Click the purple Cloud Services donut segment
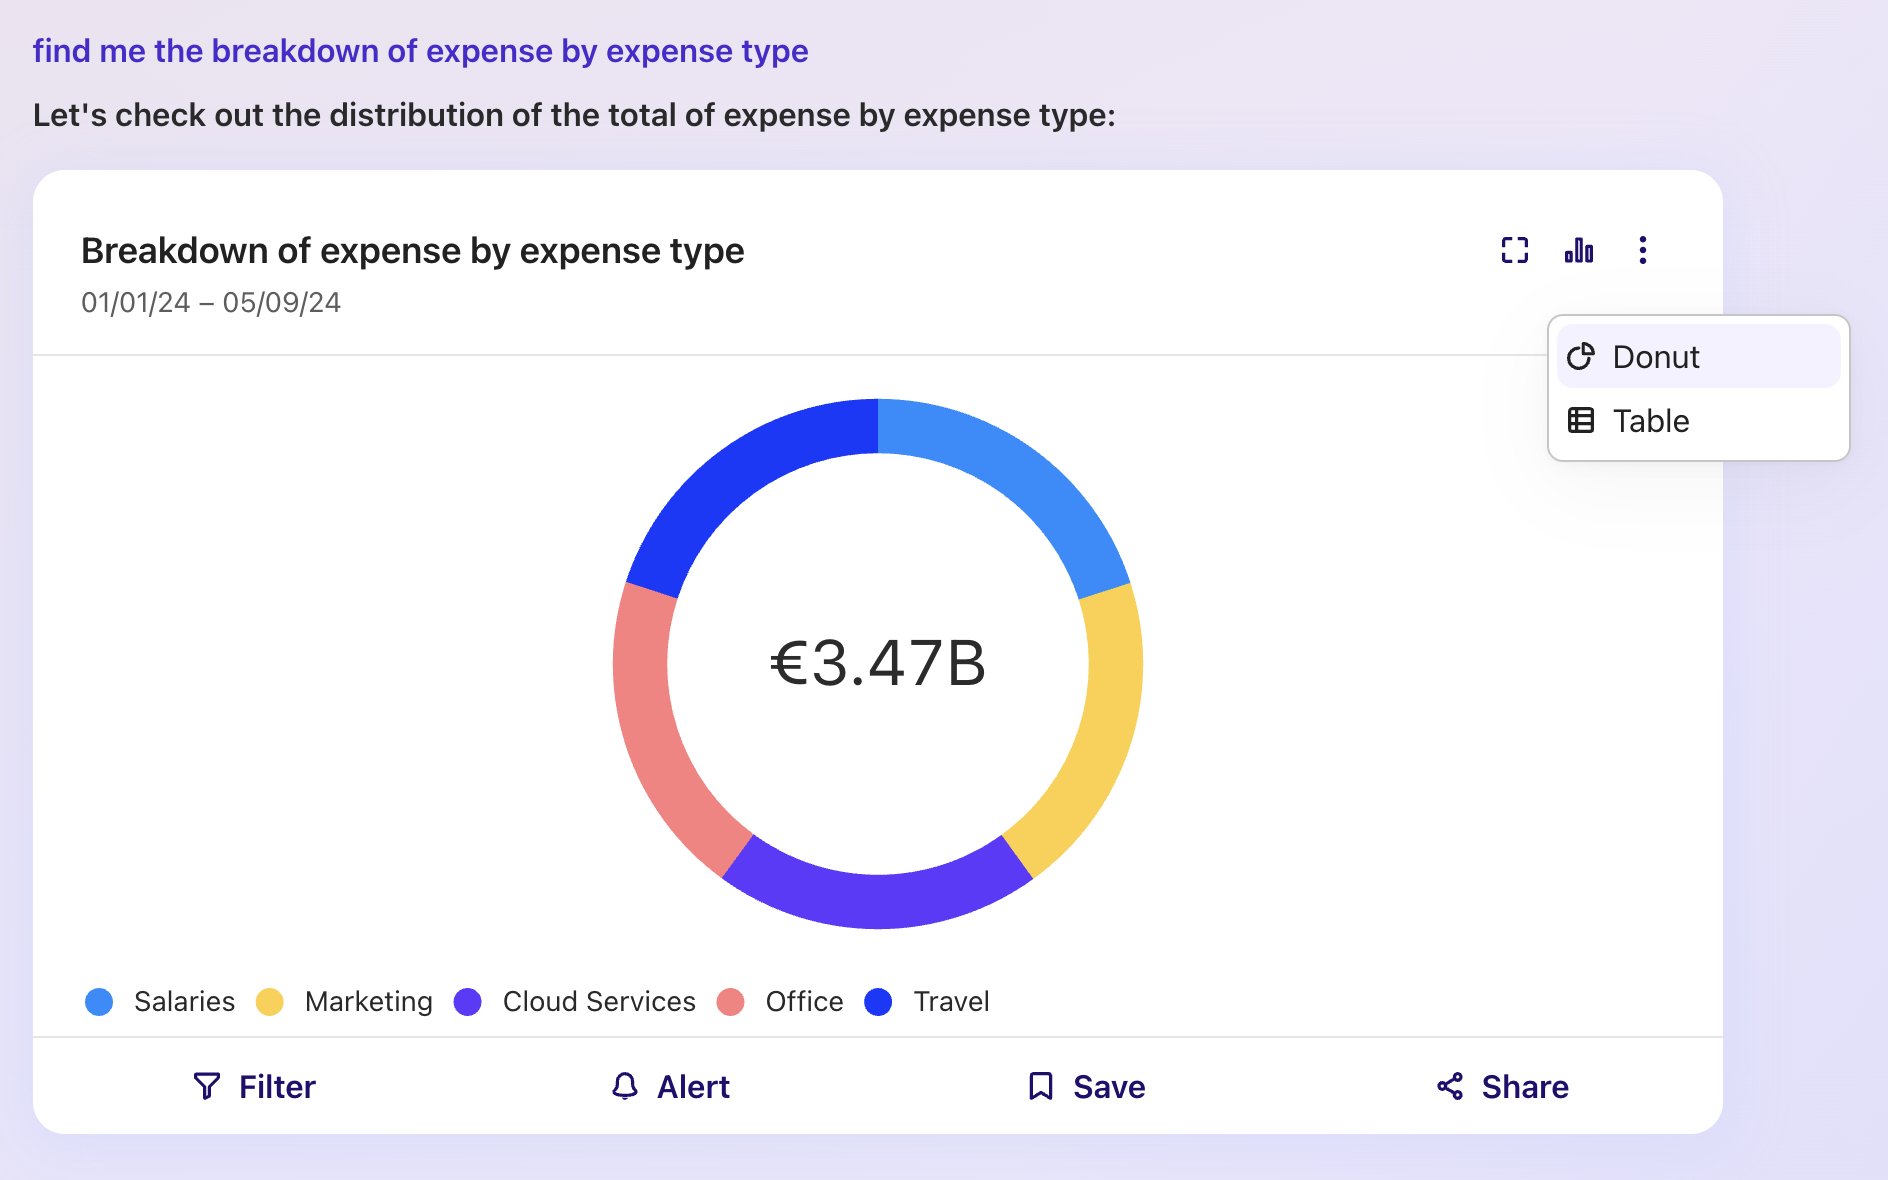This screenshot has height=1180, width=1888. pyautogui.click(x=878, y=900)
